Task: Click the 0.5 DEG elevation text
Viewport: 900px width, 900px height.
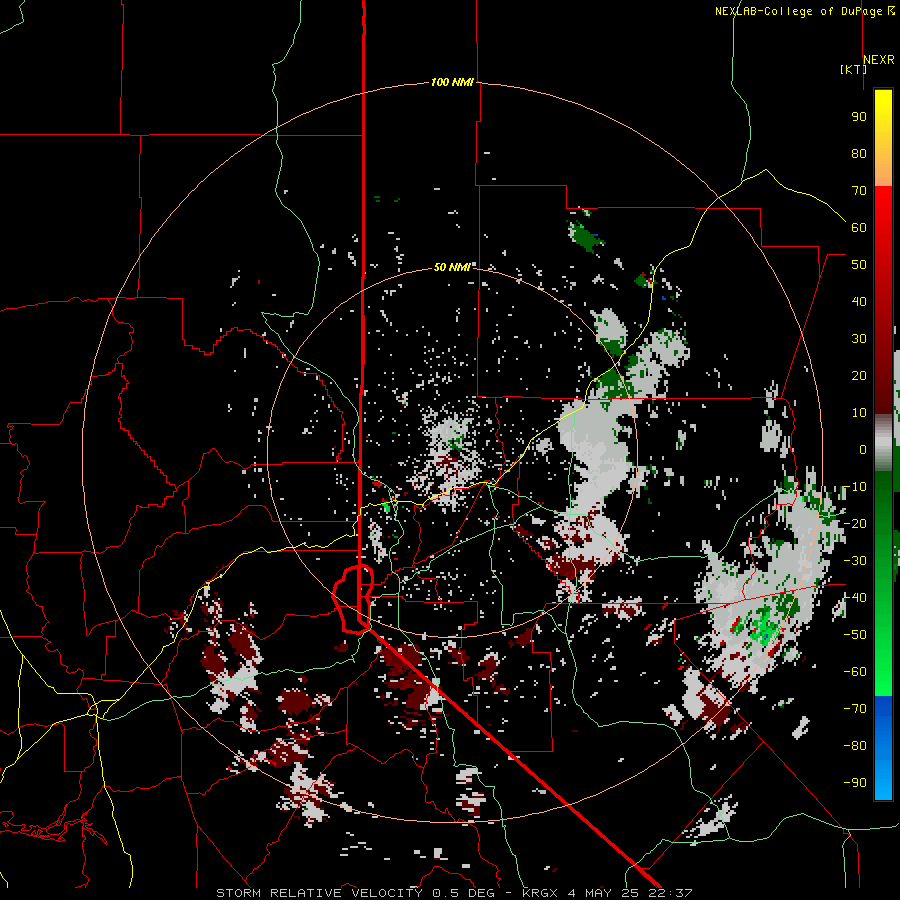Action: [464, 893]
